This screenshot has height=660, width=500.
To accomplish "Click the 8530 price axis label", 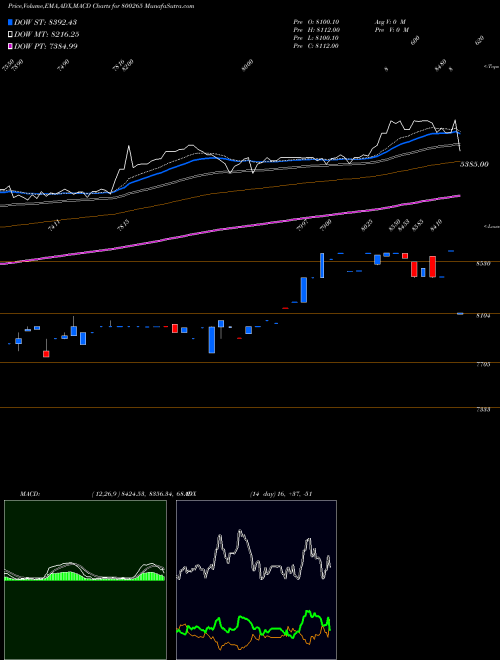I will pos(483,263).
